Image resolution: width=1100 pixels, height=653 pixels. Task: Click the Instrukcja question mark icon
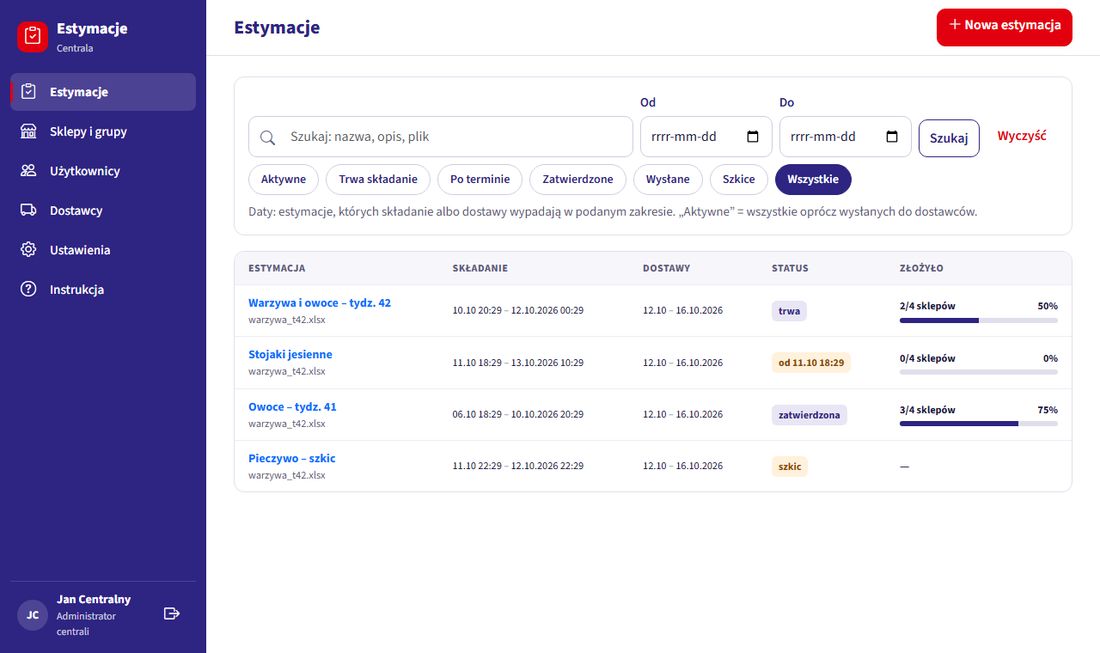[x=28, y=289]
